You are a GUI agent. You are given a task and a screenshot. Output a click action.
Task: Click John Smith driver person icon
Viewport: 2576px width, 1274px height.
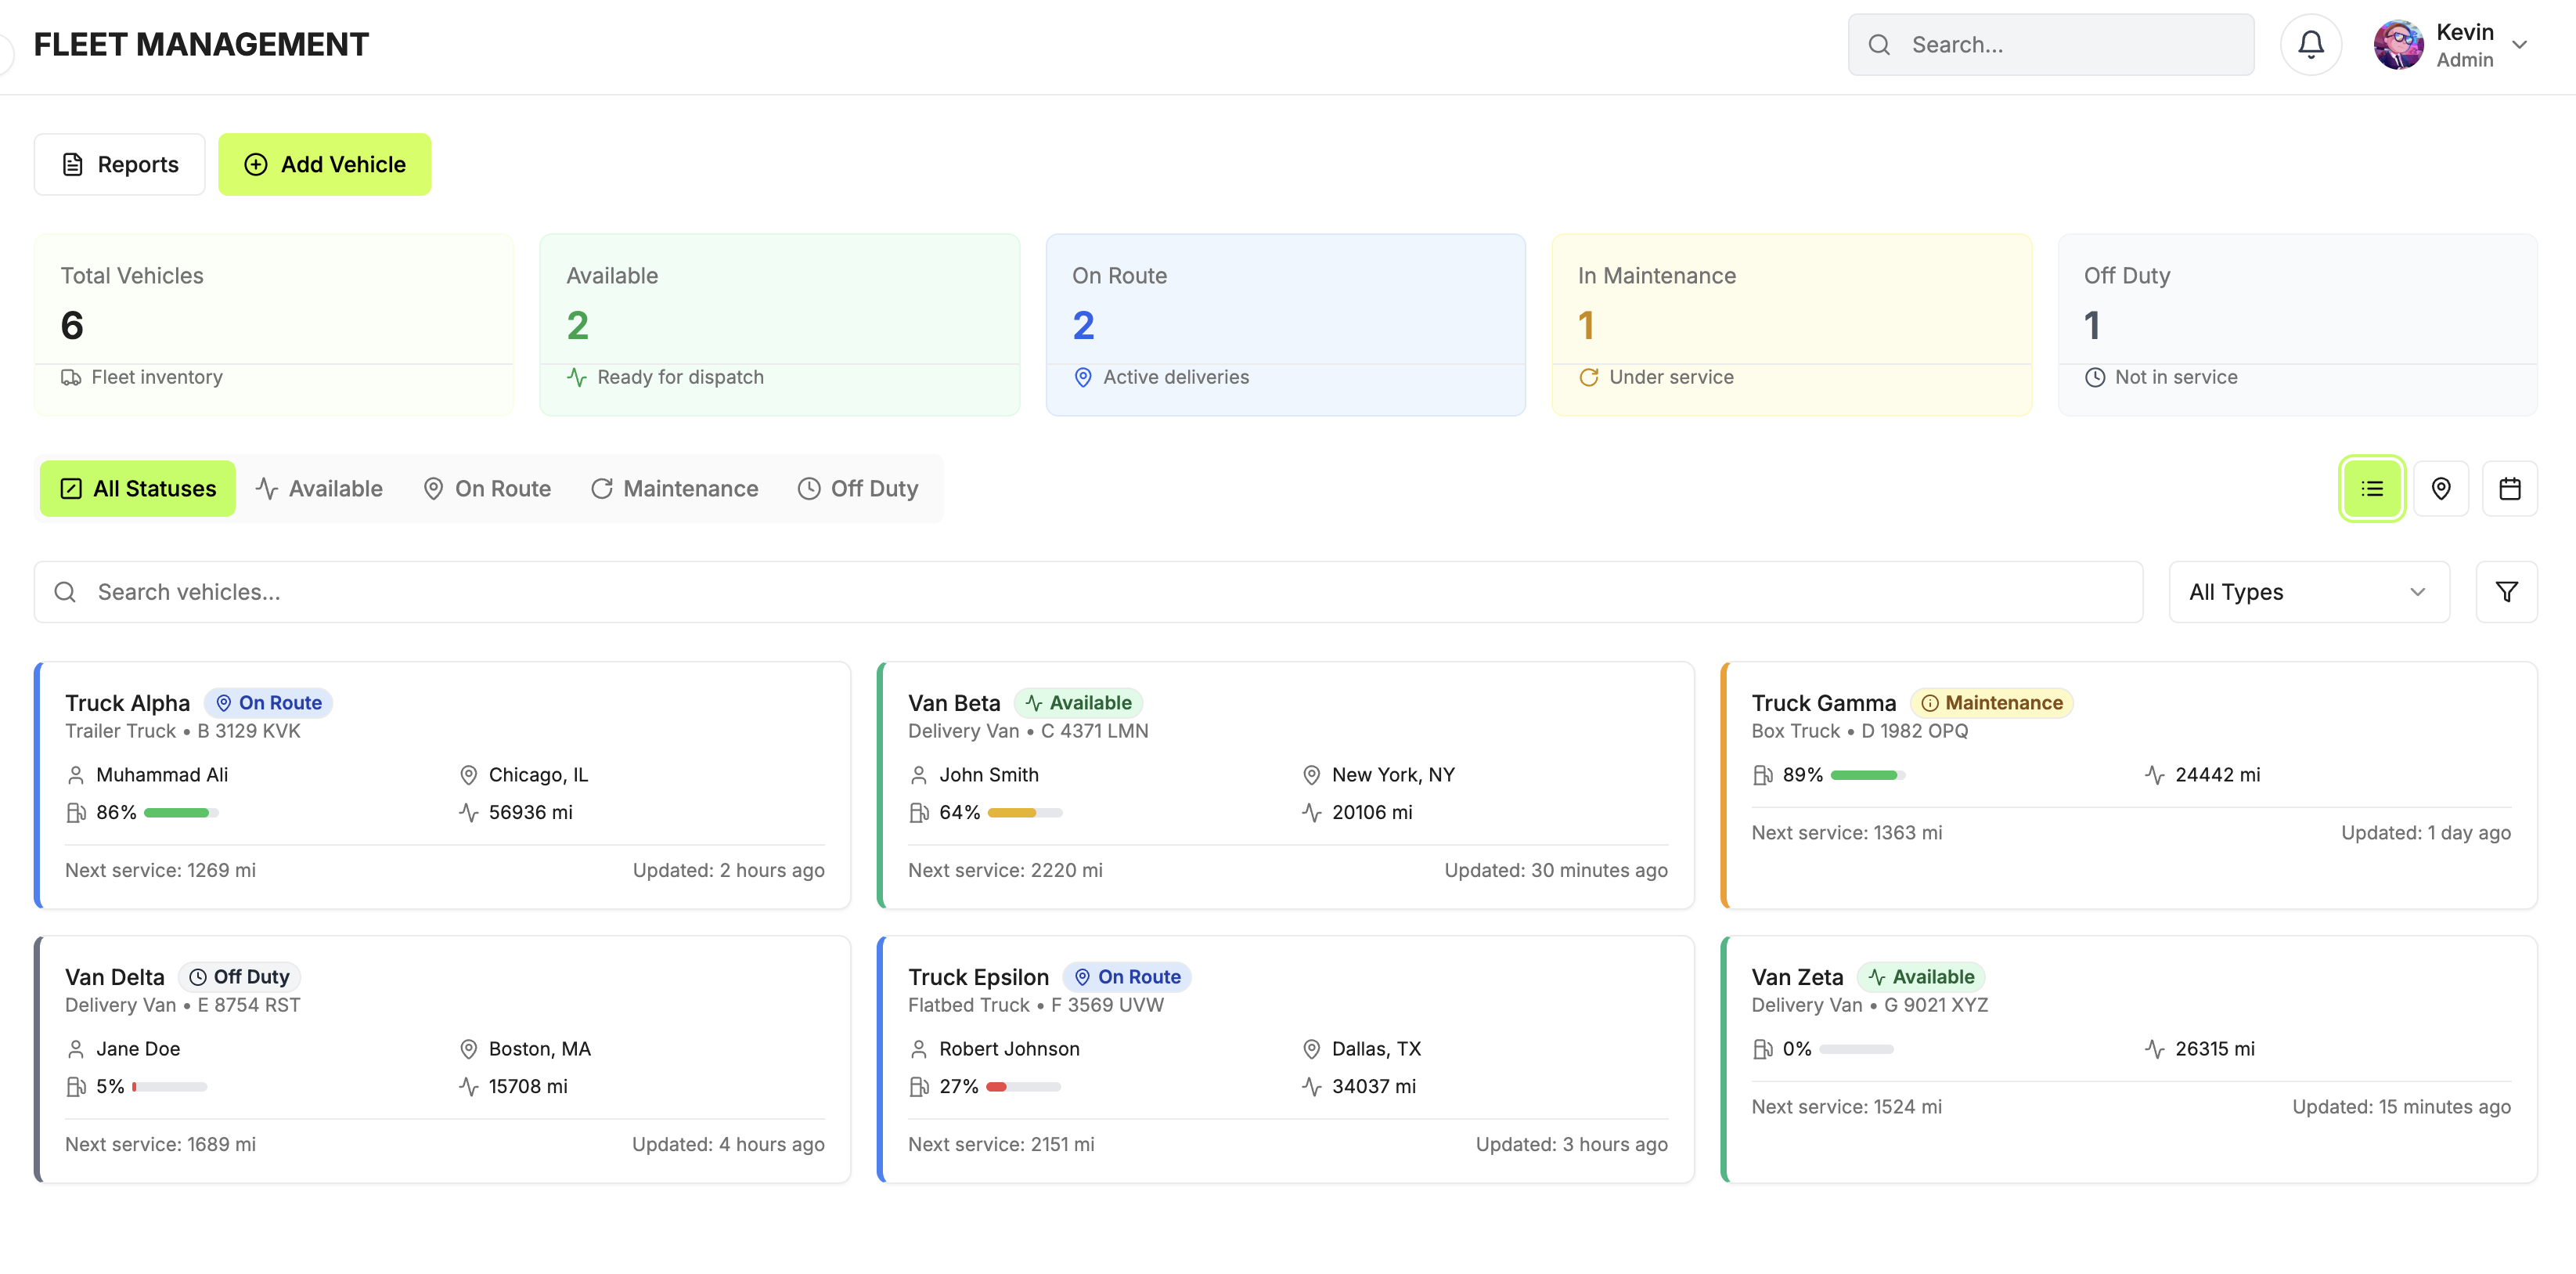(918, 775)
